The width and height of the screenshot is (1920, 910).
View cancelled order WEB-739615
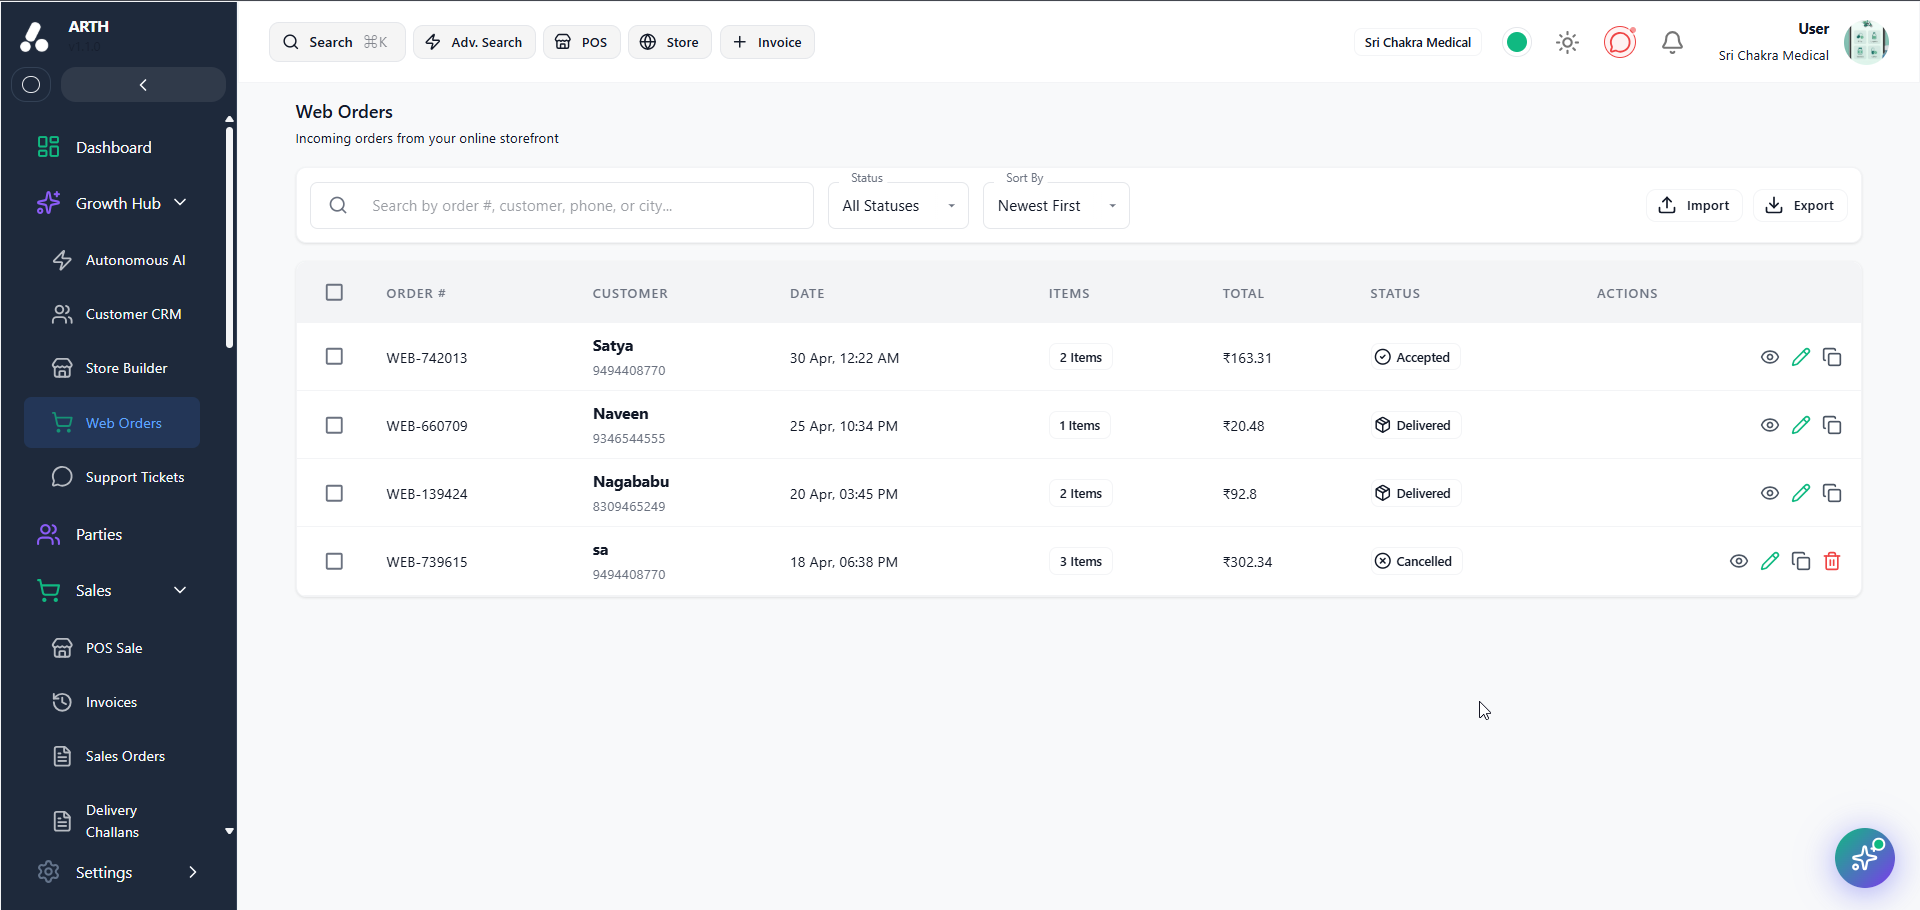1738,561
